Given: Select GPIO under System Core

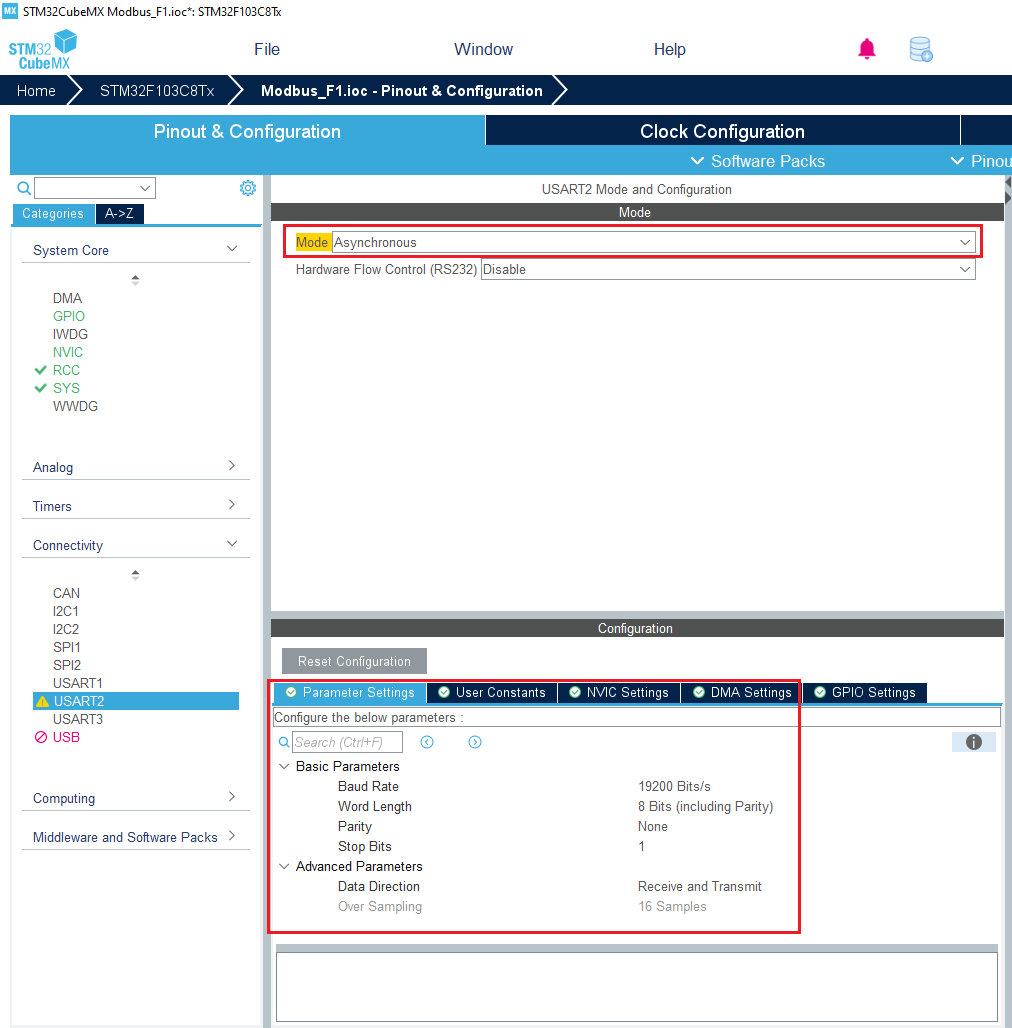Looking at the screenshot, I should pyautogui.click(x=69, y=316).
